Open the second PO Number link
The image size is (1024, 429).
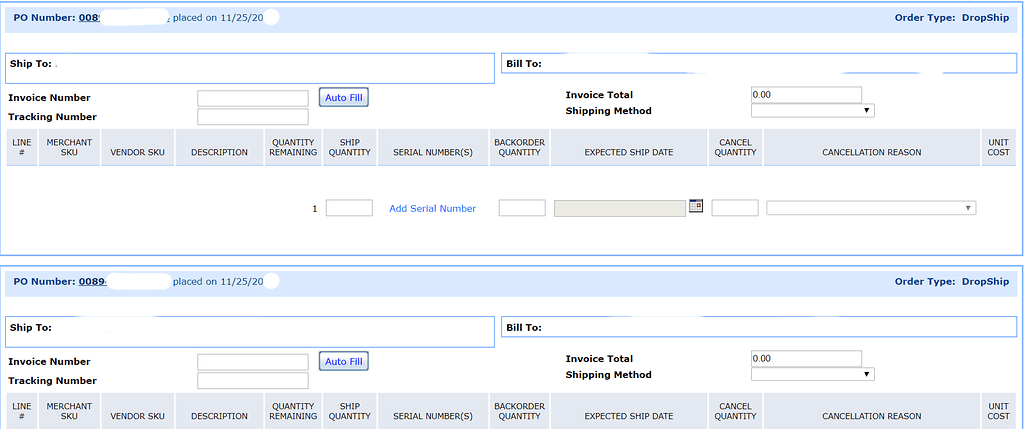coord(92,282)
